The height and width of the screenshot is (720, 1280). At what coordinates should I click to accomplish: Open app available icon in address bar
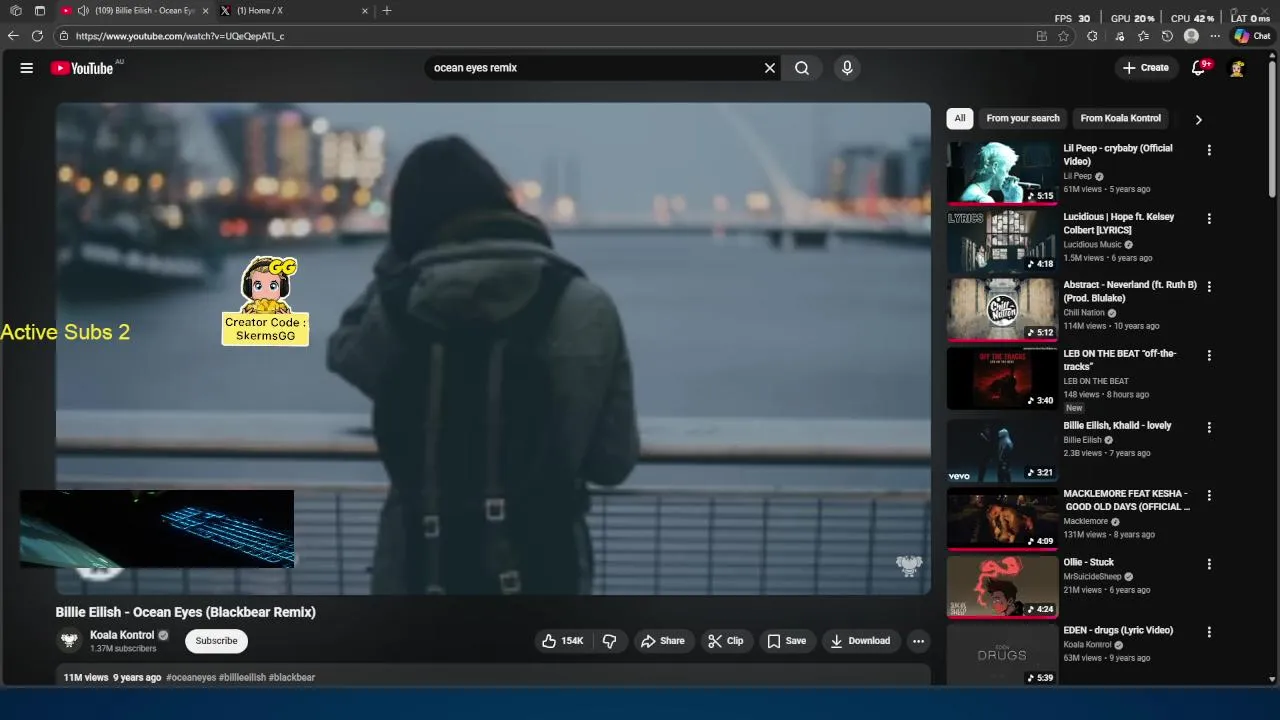(x=1042, y=36)
